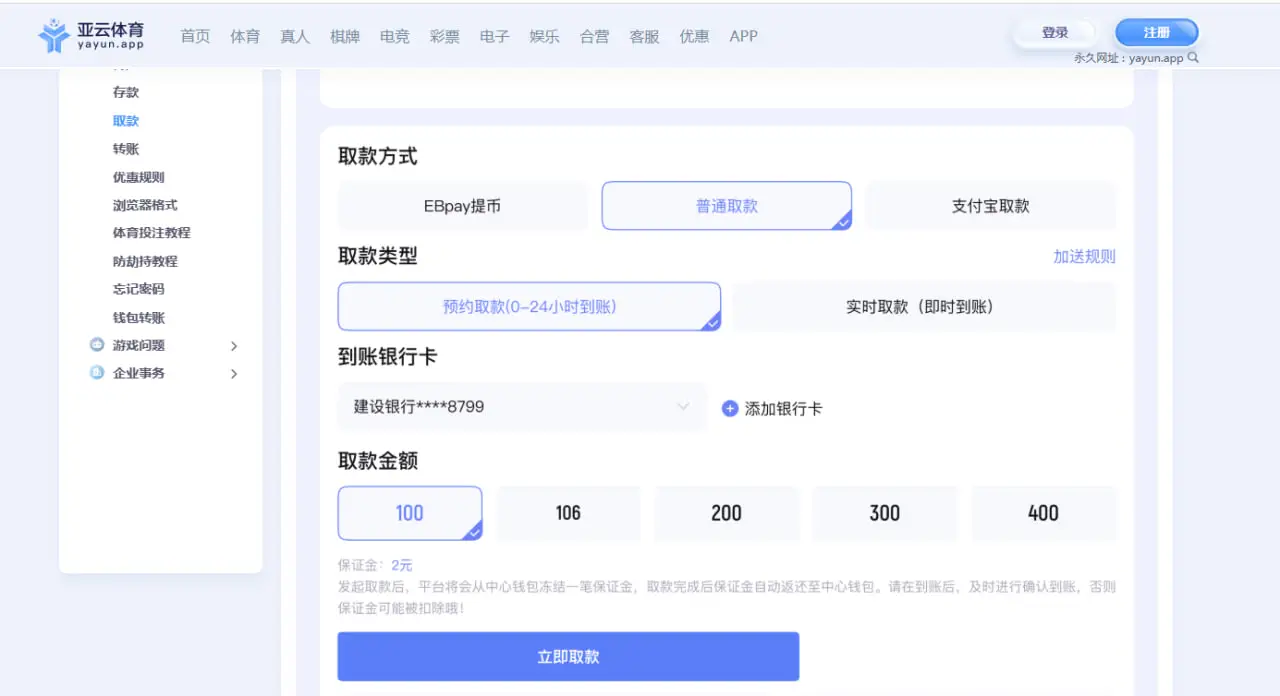The height and width of the screenshot is (696, 1280).
Task: Click the 游戏问题 sidebar icon
Action: tap(97, 345)
